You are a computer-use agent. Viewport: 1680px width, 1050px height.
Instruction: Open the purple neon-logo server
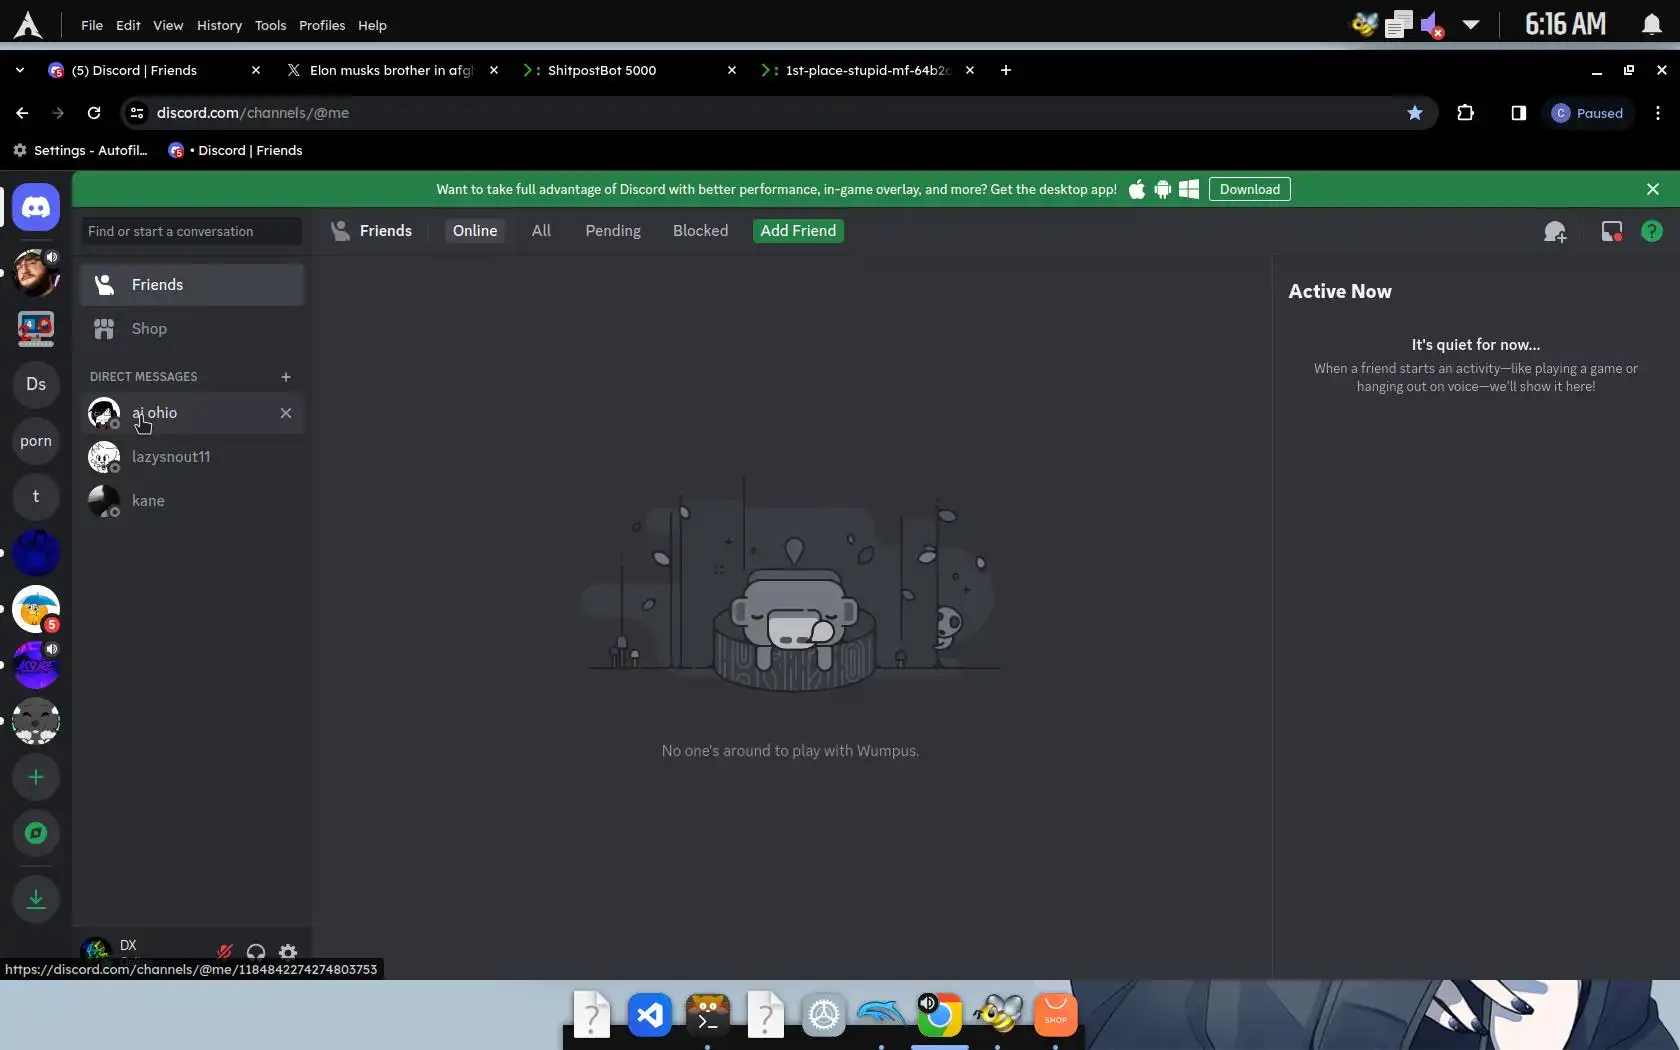[36, 665]
